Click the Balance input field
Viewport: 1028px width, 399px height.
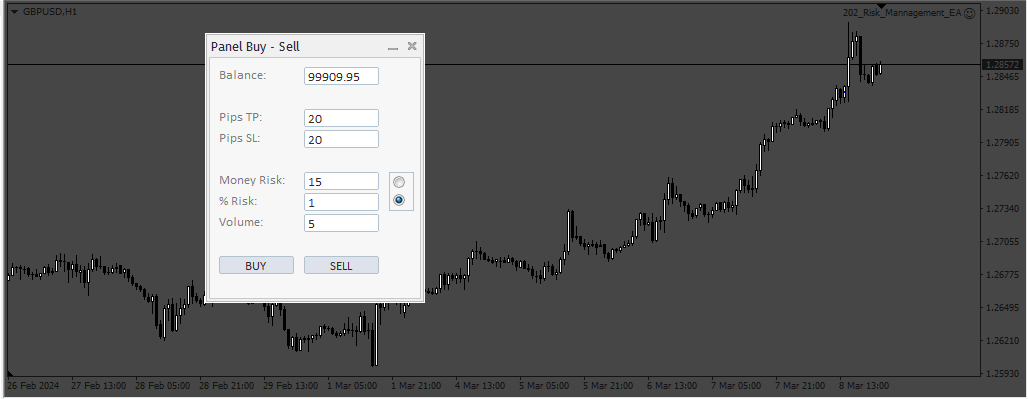pyautogui.click(x=341, y=76)
